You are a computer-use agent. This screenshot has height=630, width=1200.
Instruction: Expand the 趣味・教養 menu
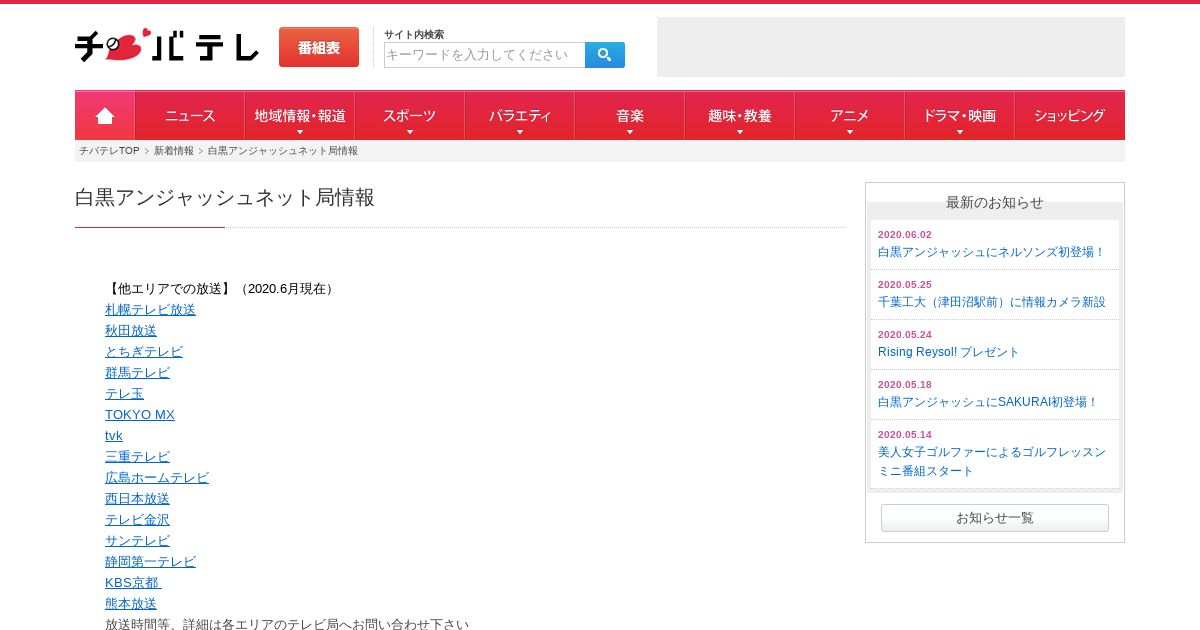point(740,116)
